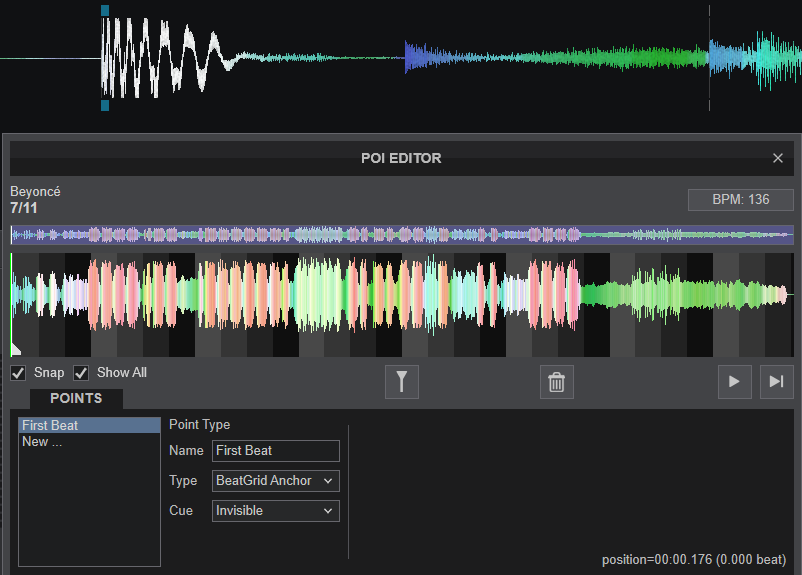Click the white first-beat marker triangle
This screenshot has width=802, height=575.
(x=16, y=350)
